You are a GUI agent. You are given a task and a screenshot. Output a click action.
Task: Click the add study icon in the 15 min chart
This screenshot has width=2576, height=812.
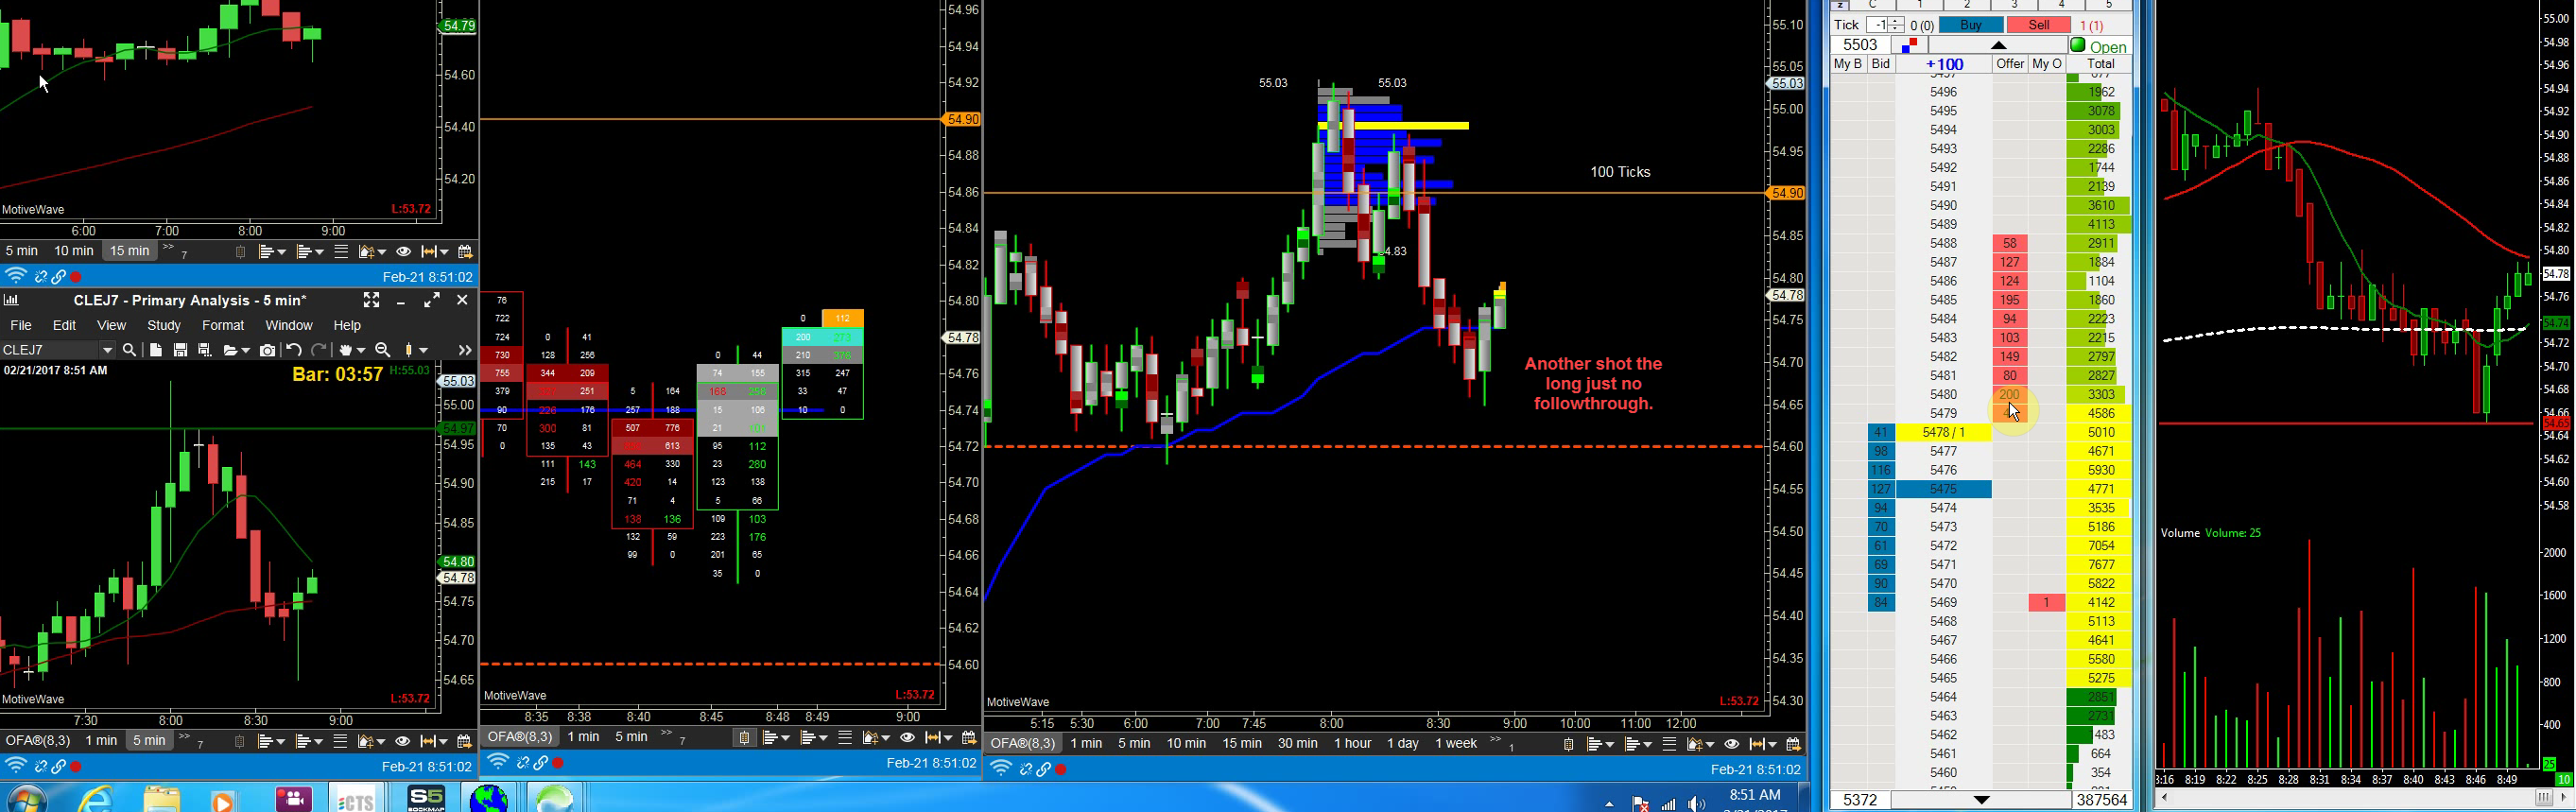point(366,252)
